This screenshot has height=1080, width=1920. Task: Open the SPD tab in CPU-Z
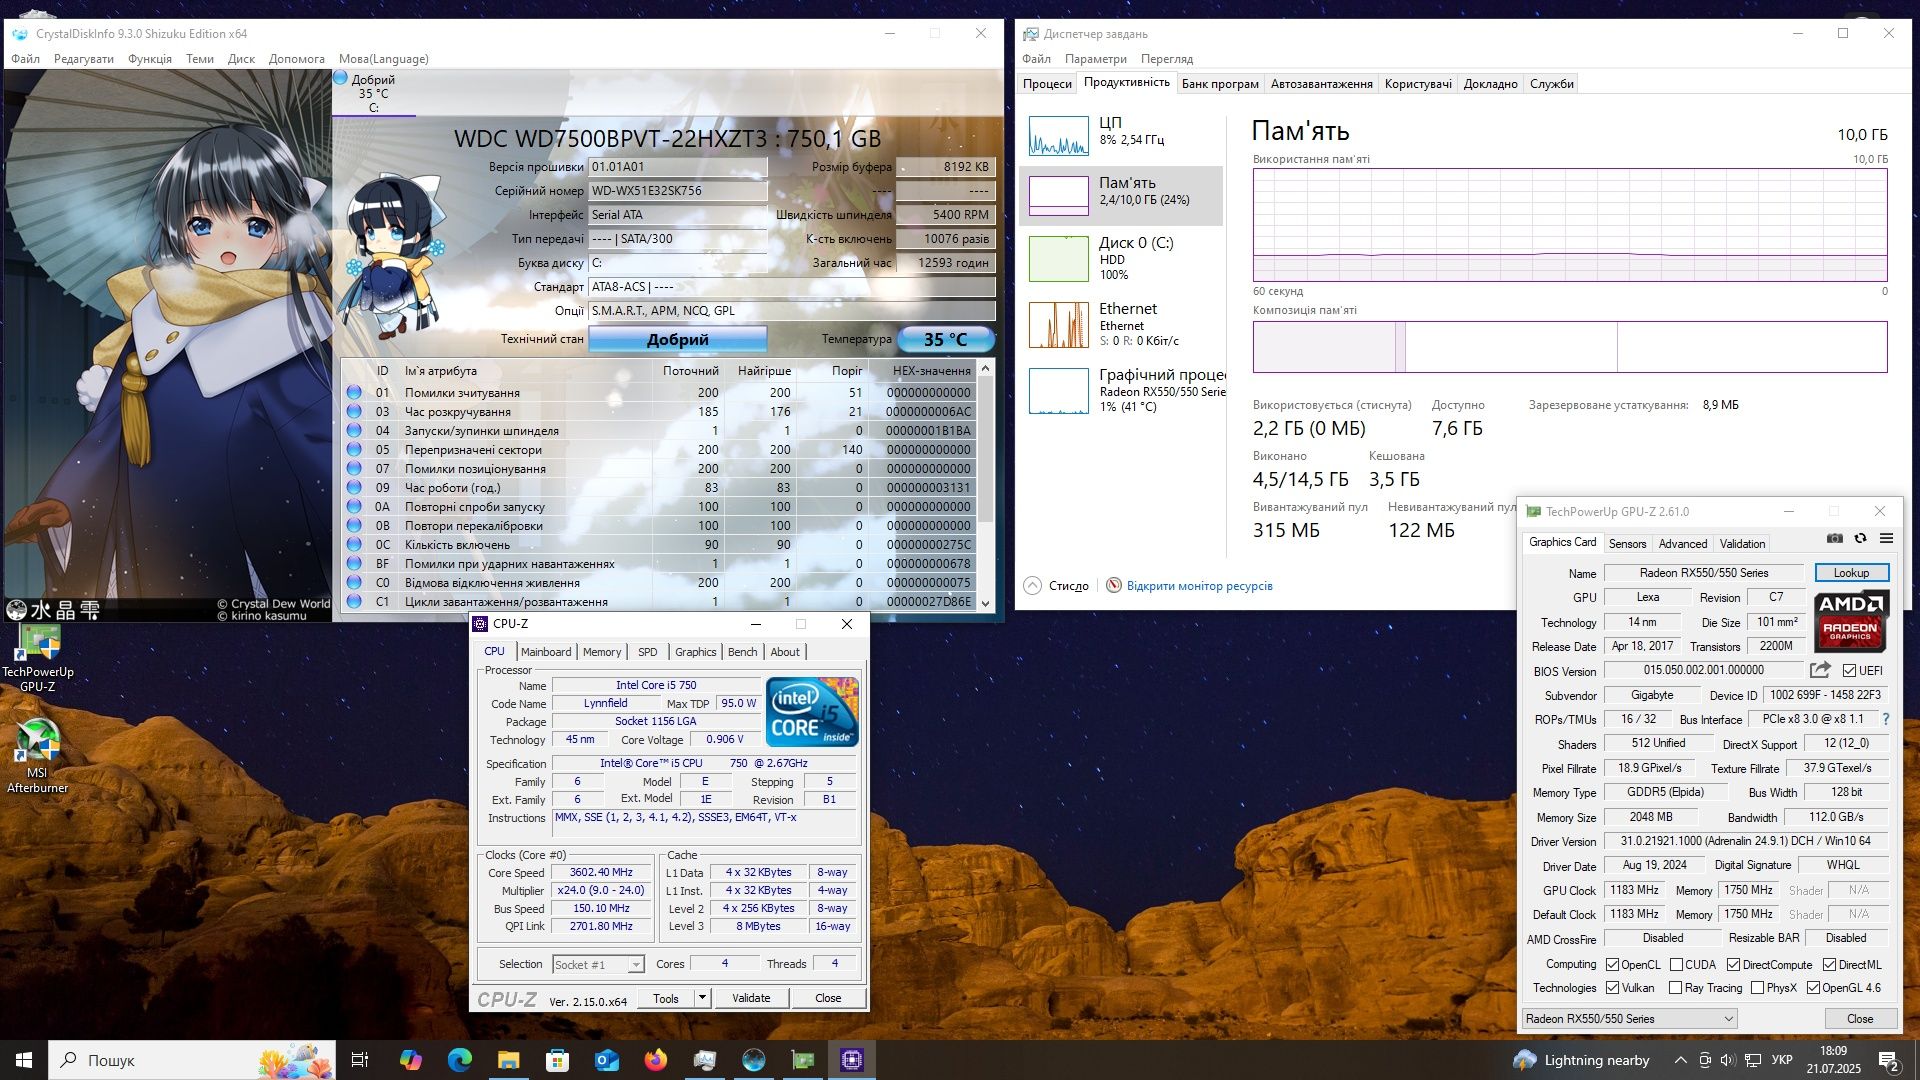648,651
